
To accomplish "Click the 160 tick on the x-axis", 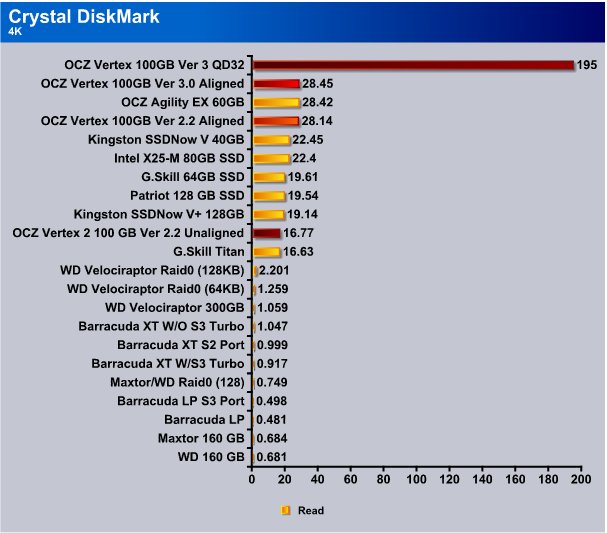I will (x=515, y=479).
